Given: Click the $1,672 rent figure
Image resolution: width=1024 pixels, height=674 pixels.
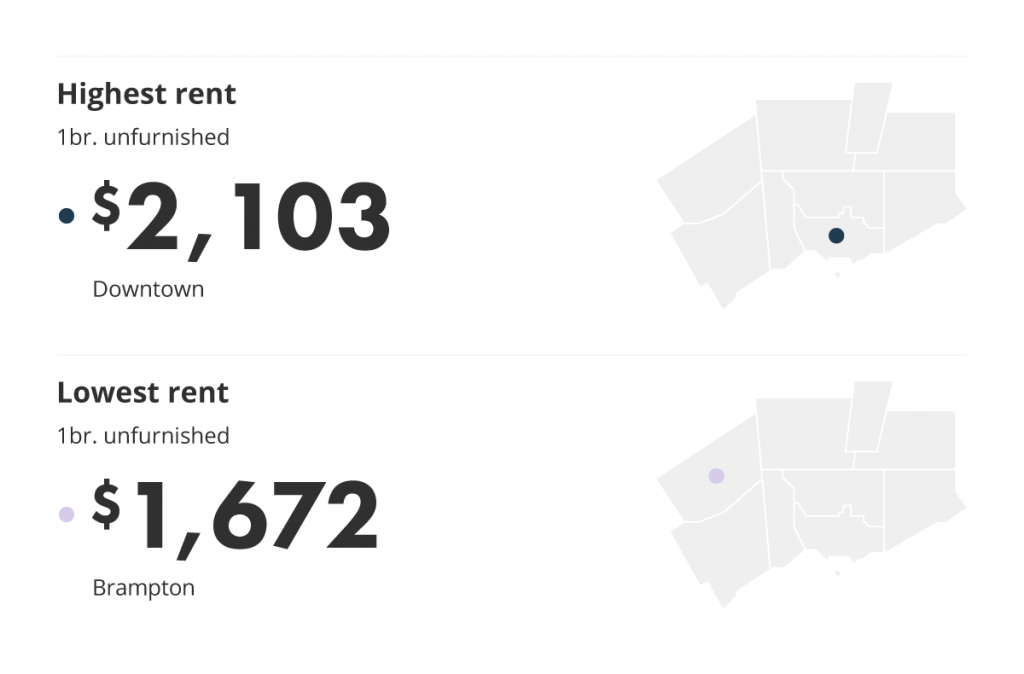Looking at the screenshot, I should coord(235,517).
